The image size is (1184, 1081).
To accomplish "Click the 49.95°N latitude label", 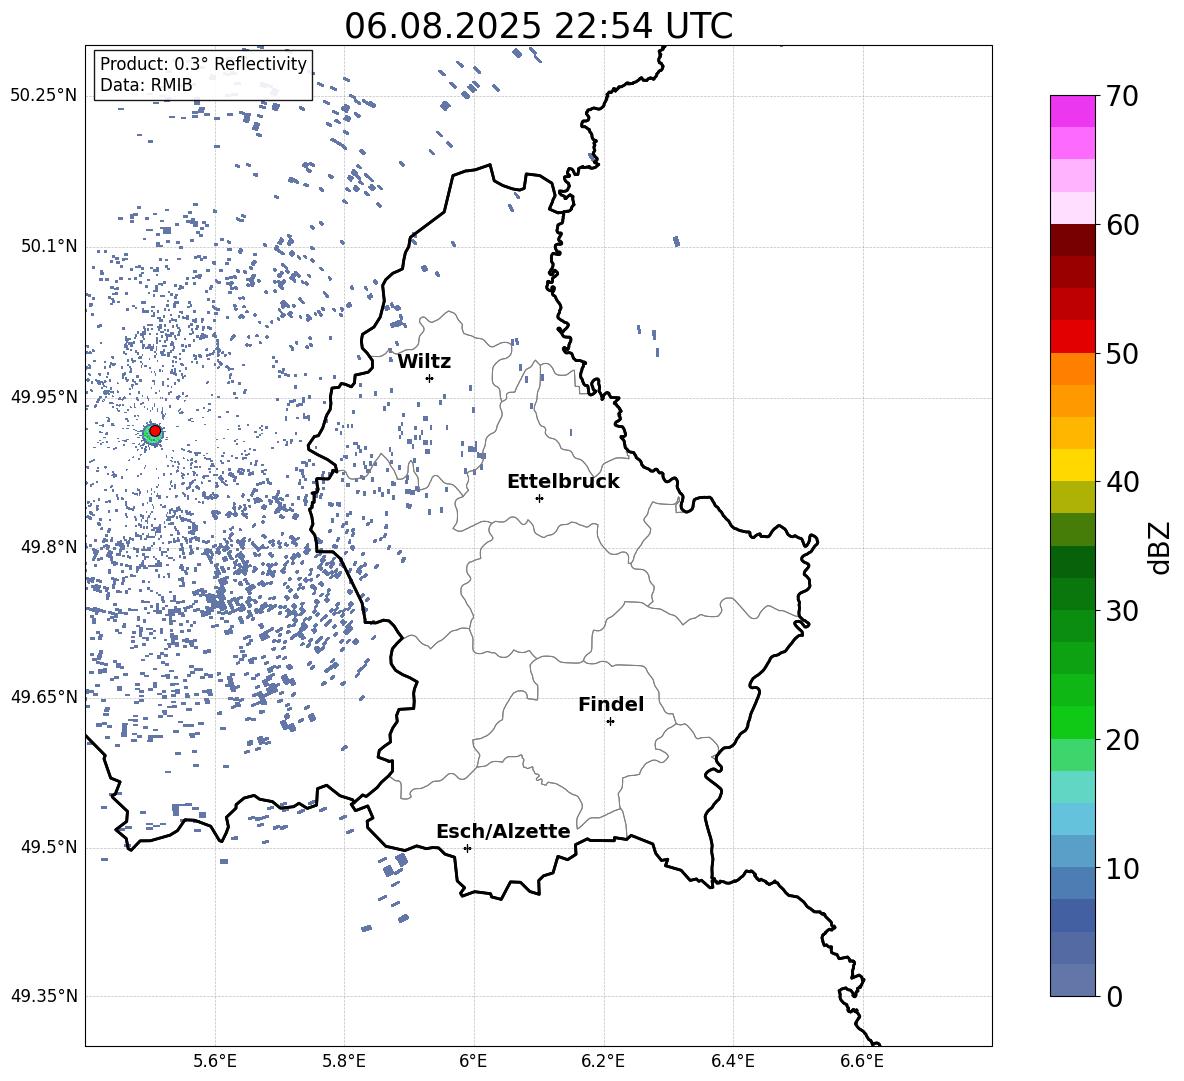I will [x=44, y=397].
